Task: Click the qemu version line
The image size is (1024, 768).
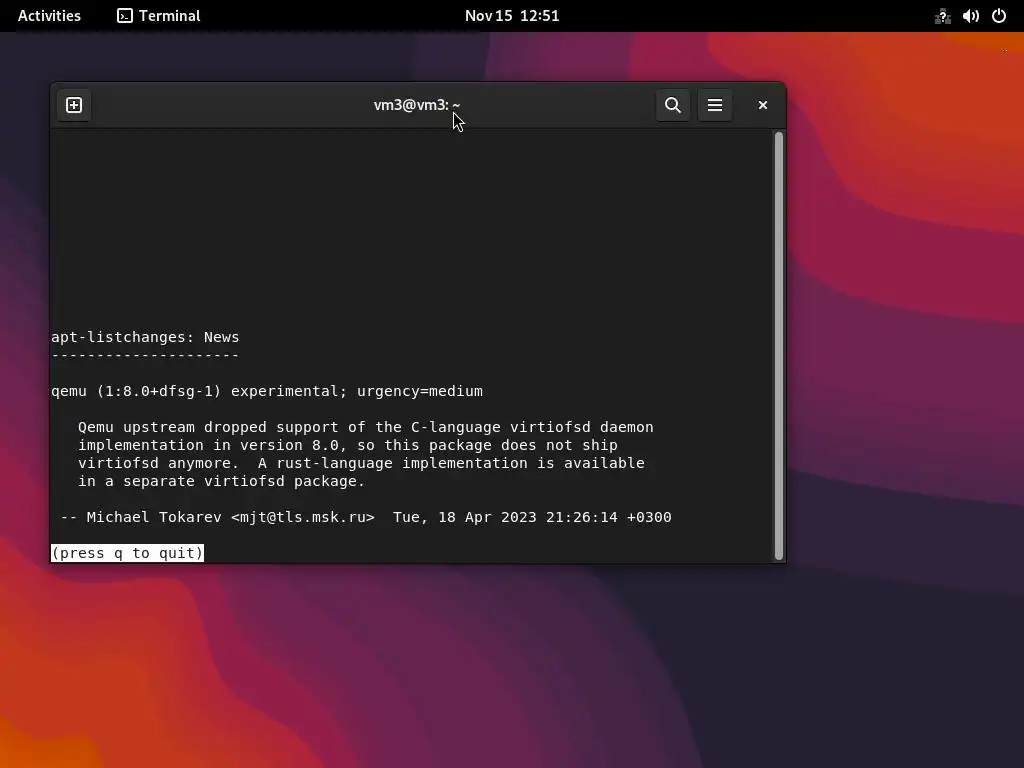Action: (x=266, y=391)
